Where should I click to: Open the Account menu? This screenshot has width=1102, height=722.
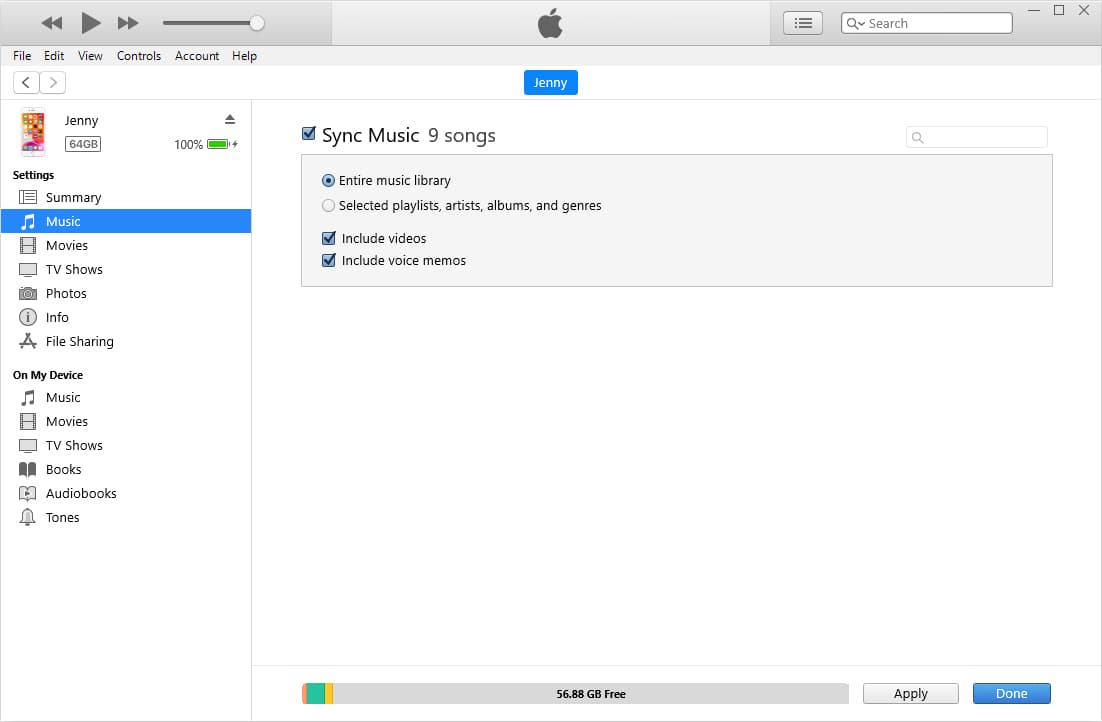tap(196, 56)
